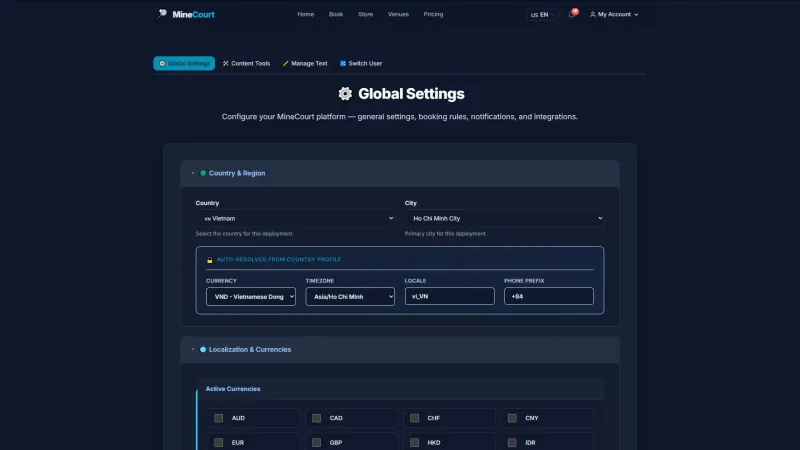Click the gear icon beside Global Settings heading
Screen dimensions: 800x450
click(x=345, y=93)
